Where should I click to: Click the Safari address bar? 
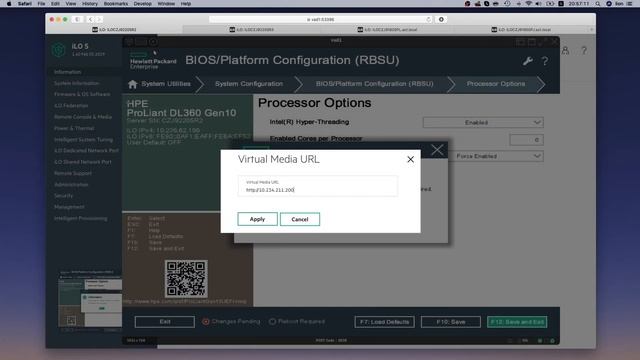(x=321, y=19)
